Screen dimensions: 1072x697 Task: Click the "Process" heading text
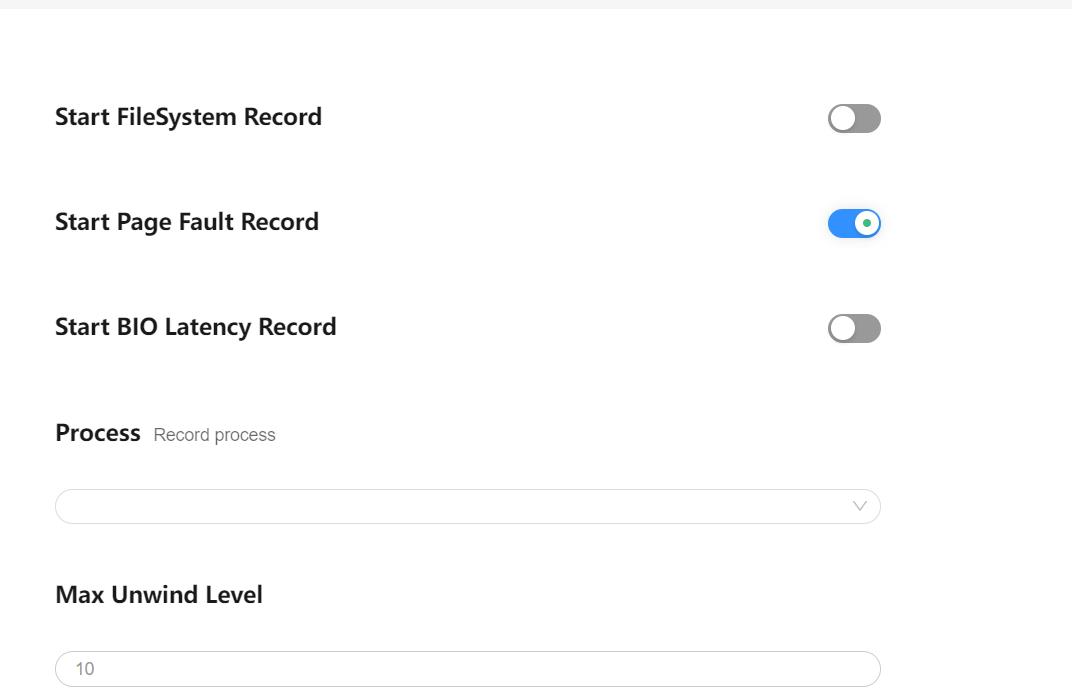point(98,433)
